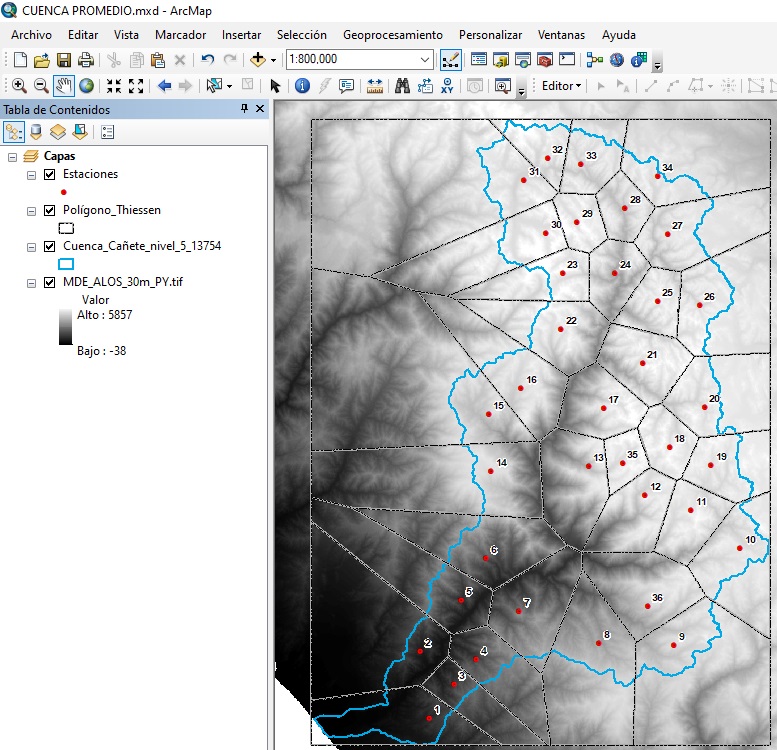Image resolution: width=777 pixels, height=750 pixels.
Task: Open the Editor Toolbar icon
Action: (x=450, y=60)
